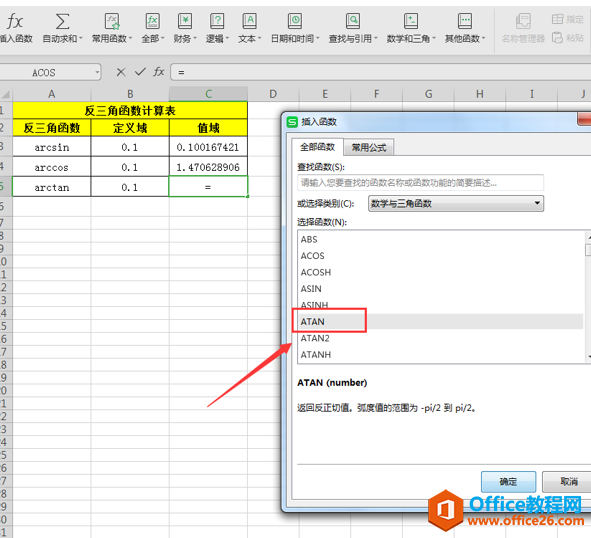Select column header A

point(52,94)
